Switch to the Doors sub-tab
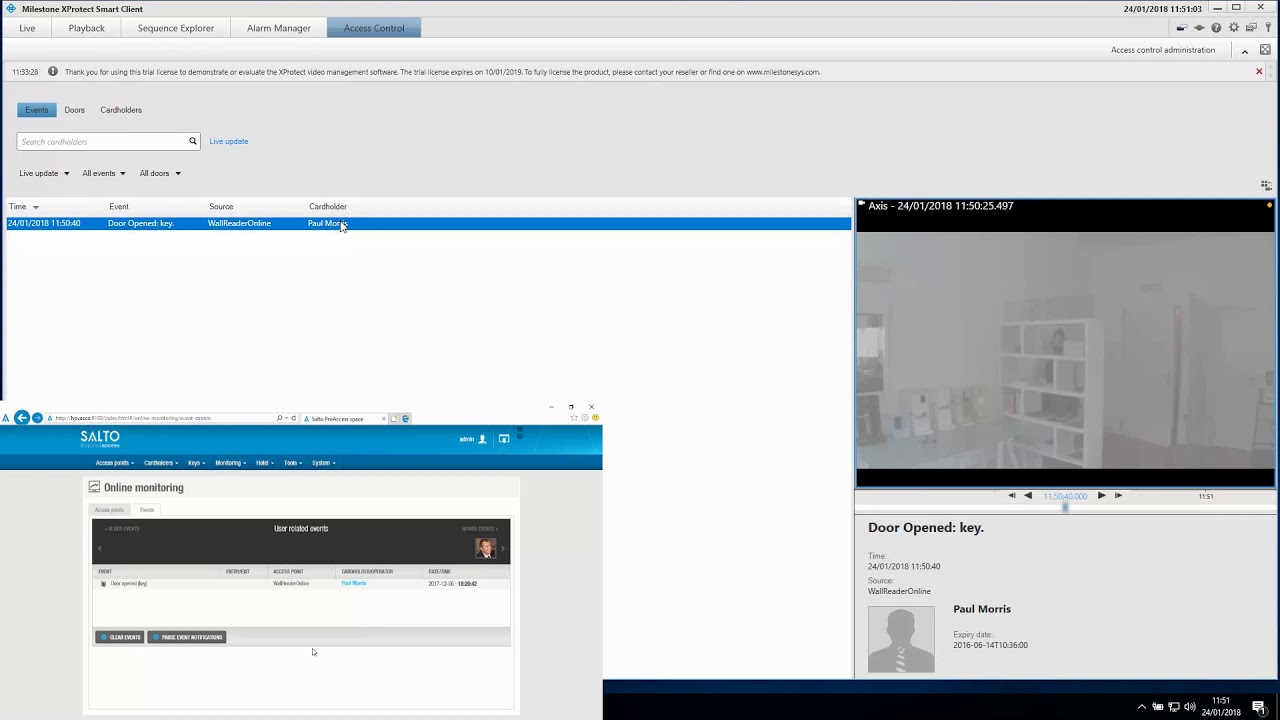 [x=74, y=110]
